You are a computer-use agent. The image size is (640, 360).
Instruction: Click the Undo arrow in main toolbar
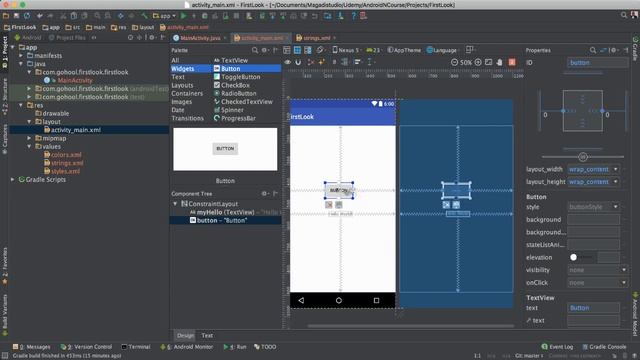tap(40, 16)
